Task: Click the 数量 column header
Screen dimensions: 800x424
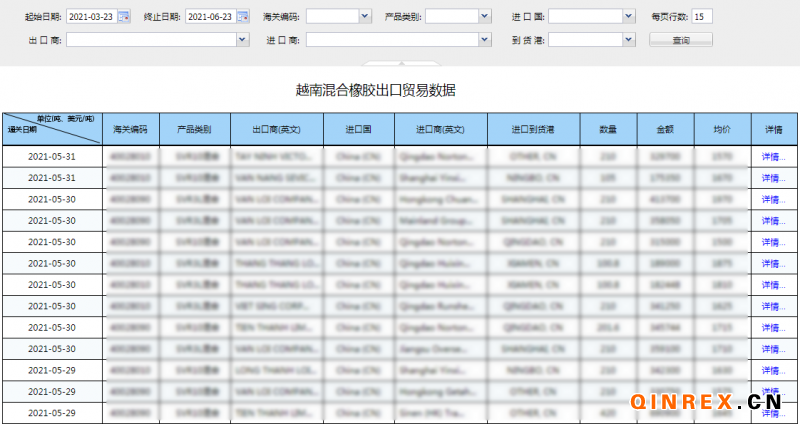Action: pos(608,130)
